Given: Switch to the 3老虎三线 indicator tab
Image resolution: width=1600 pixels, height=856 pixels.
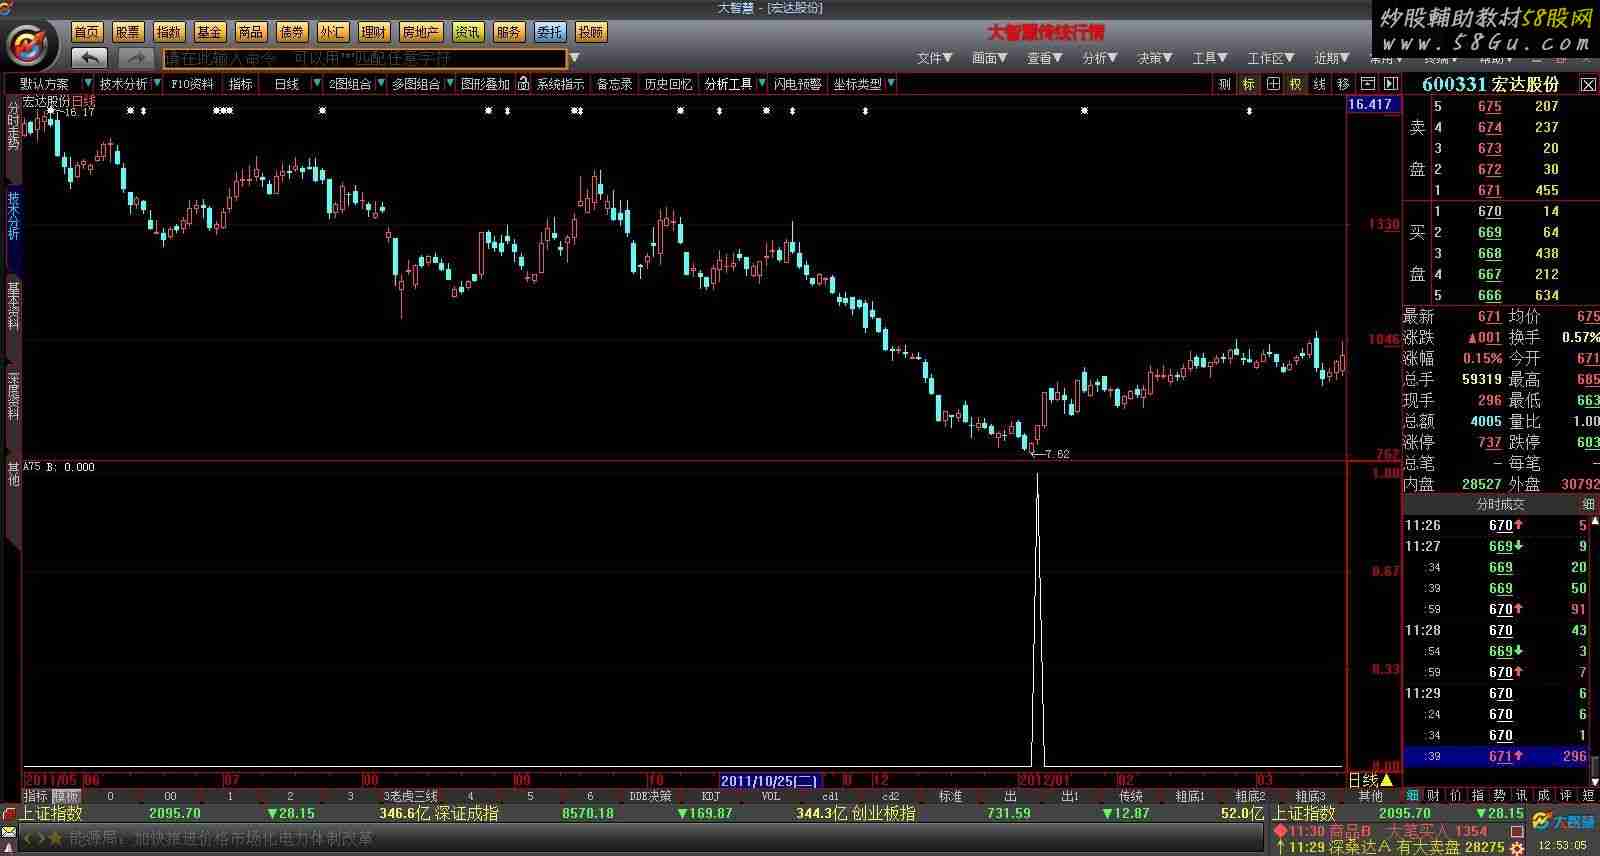Looking at the screenshot, I should coord(411,796).
